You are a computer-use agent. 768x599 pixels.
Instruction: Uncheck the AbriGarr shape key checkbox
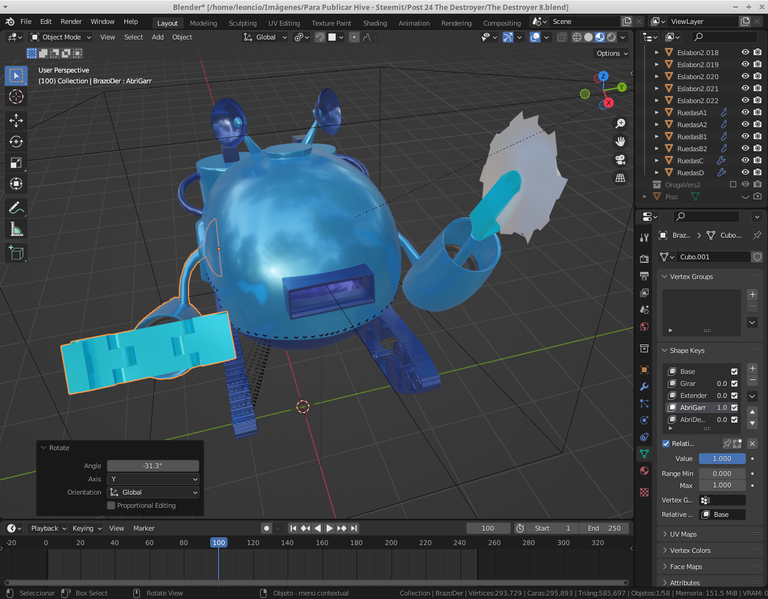click(734, 407)
